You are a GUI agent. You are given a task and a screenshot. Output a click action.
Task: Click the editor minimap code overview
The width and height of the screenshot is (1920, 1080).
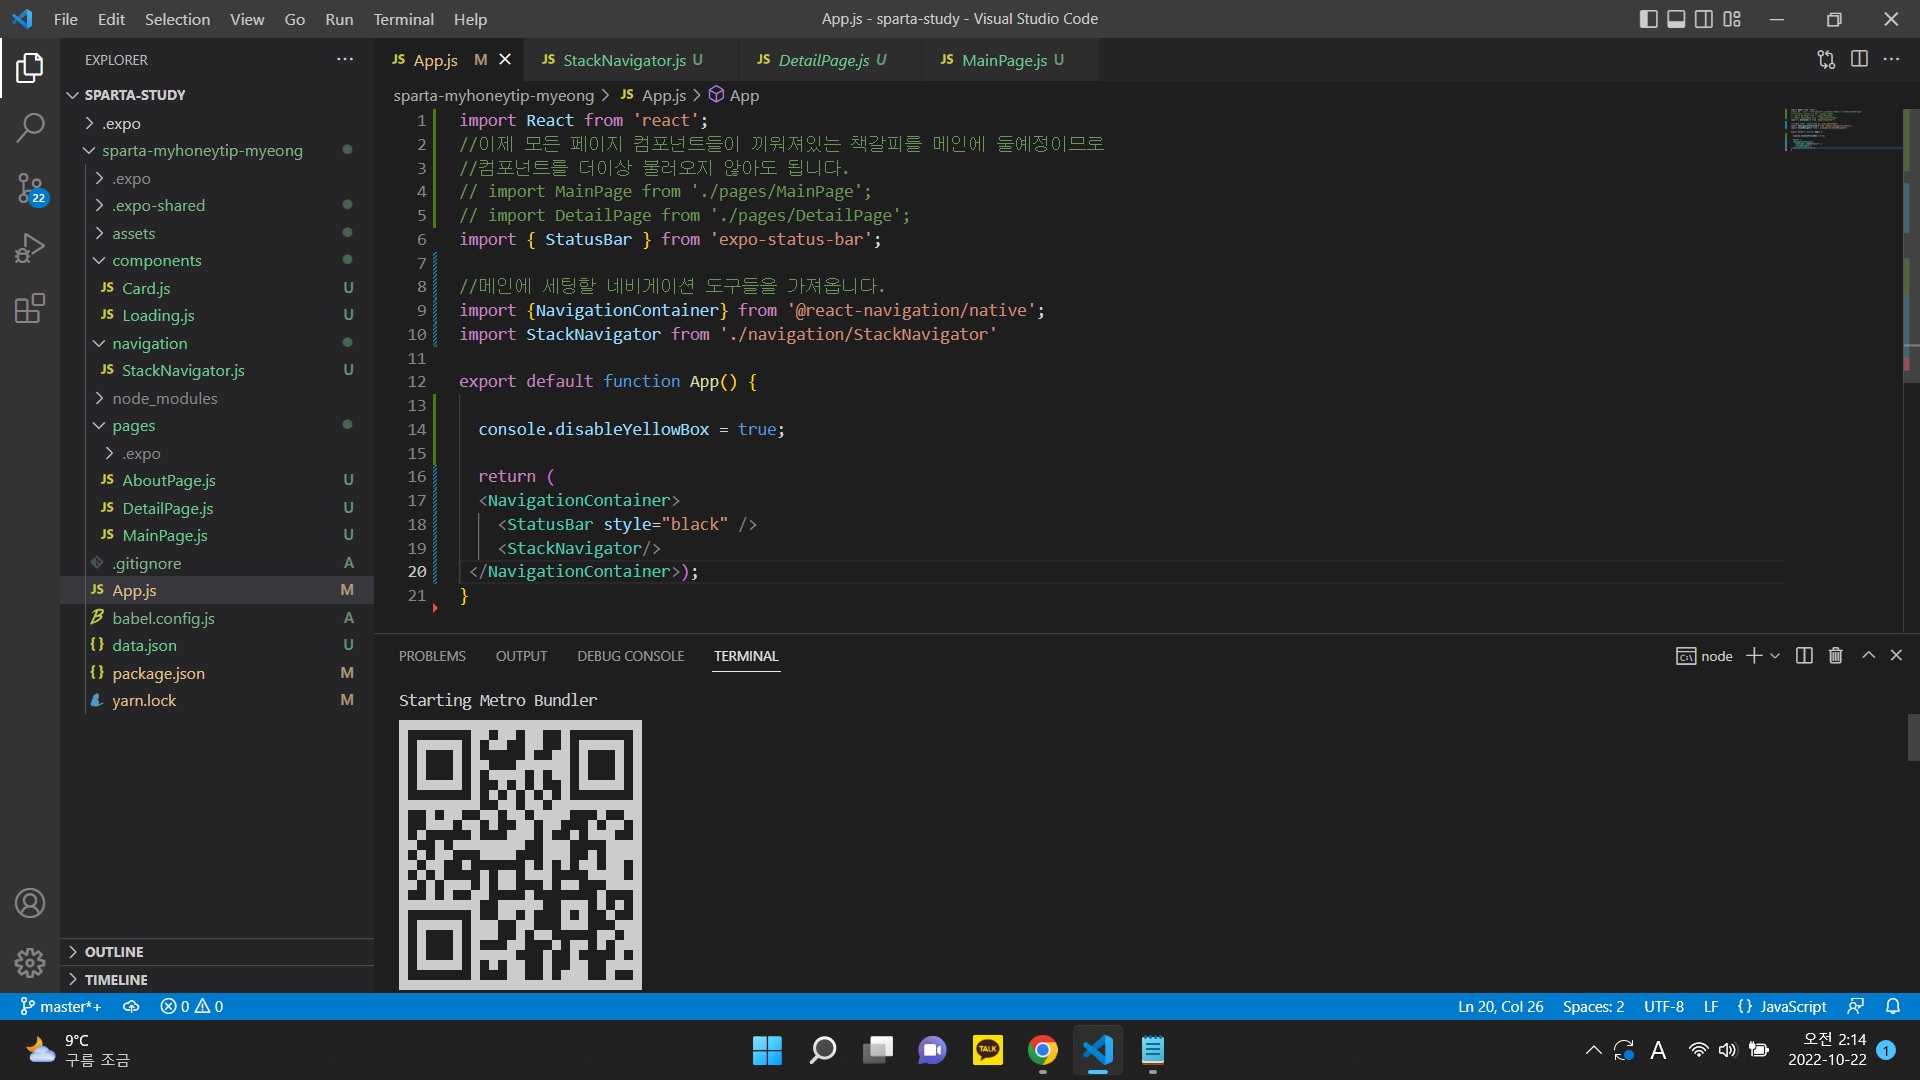tap(1842, 130)
